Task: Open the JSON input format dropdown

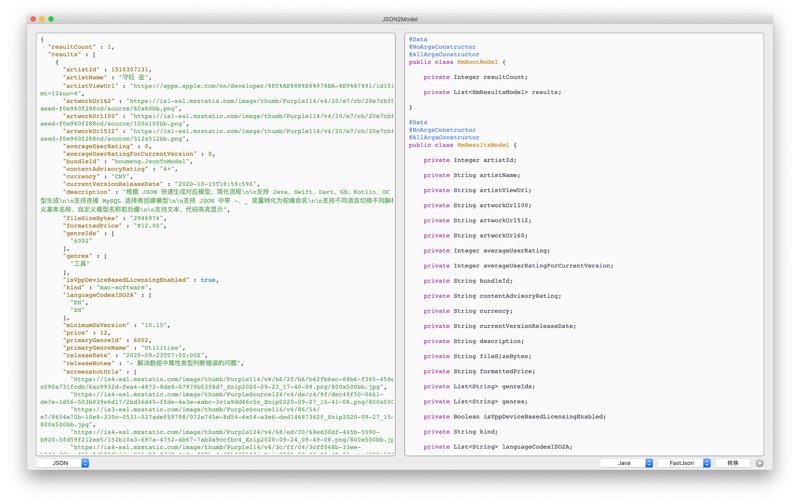Action: (x=63, y=463)
